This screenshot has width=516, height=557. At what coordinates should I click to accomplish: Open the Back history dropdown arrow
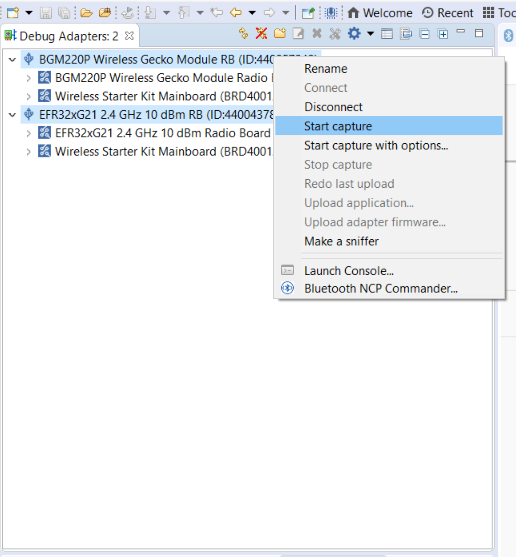(x=252, y=13)
